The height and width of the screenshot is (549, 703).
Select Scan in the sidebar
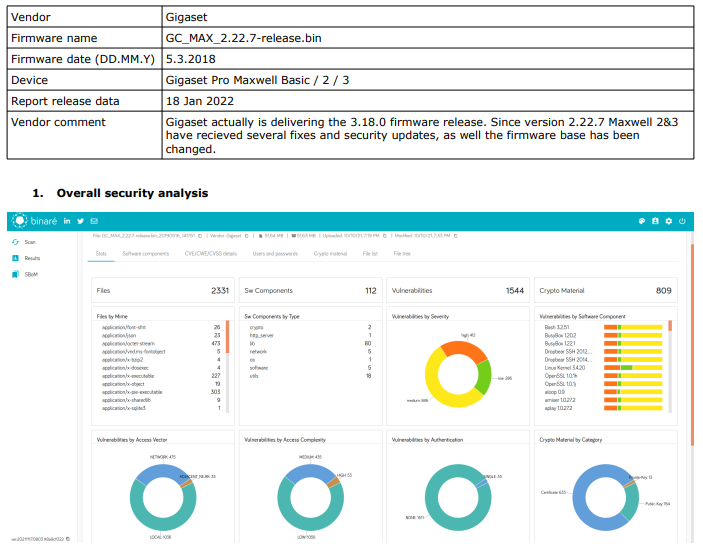30,242
